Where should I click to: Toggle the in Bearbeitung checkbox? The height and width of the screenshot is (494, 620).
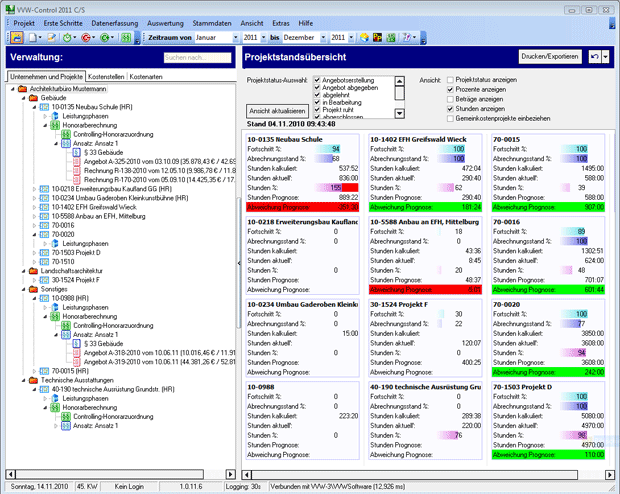pos(317,102)
